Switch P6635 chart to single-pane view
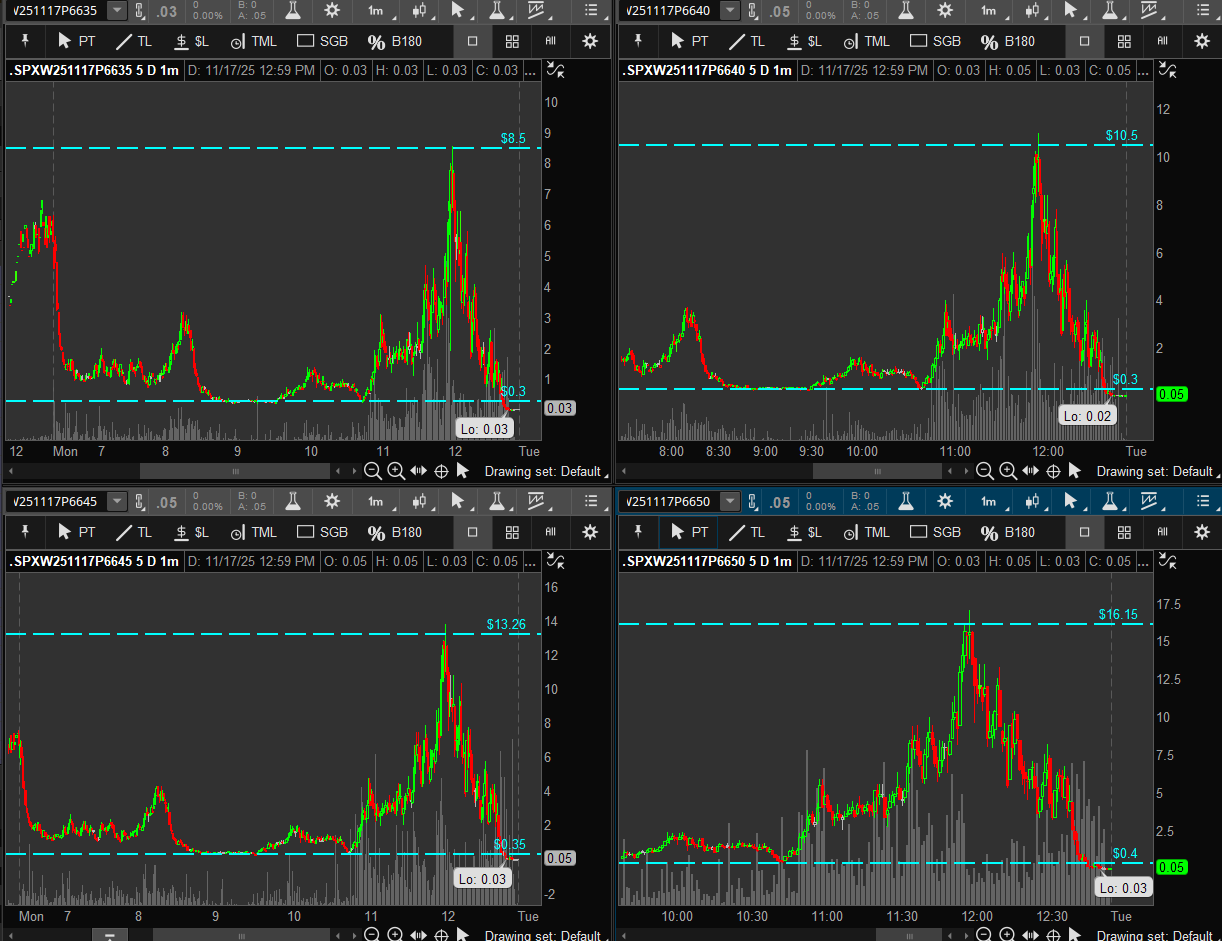Screen dimensions: 1222x941 click(473, 41)
